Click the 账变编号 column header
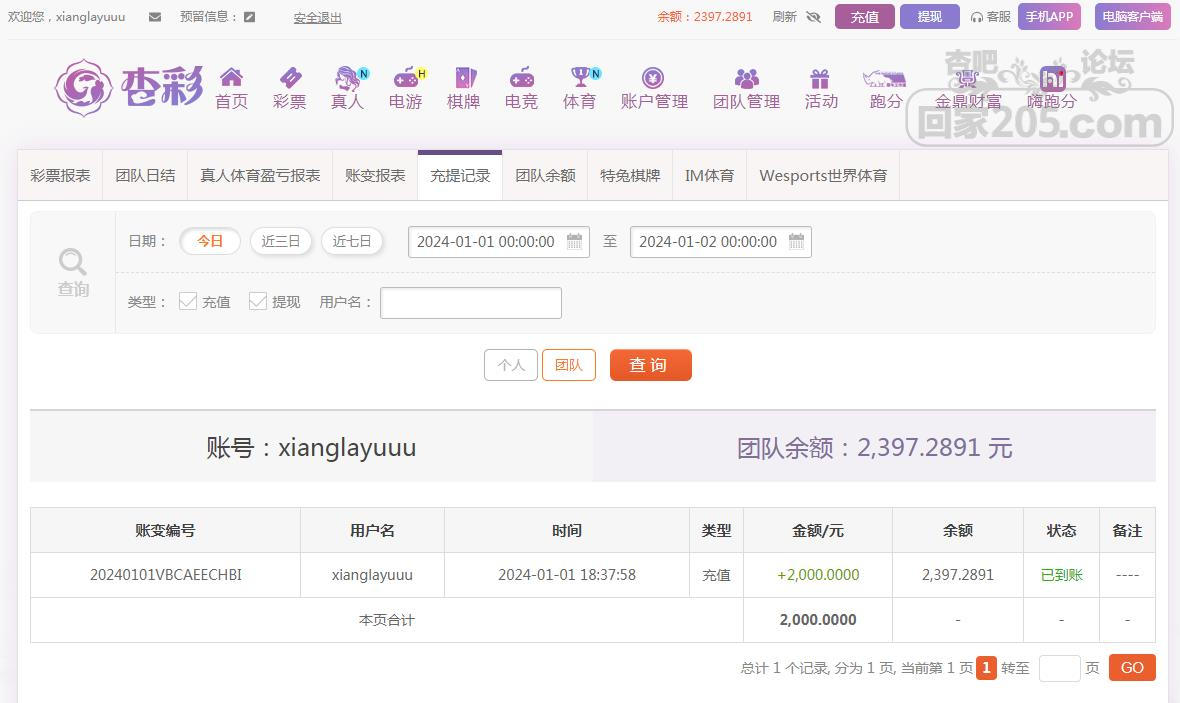The image size is (1180, 703). (x=166, y=531)
